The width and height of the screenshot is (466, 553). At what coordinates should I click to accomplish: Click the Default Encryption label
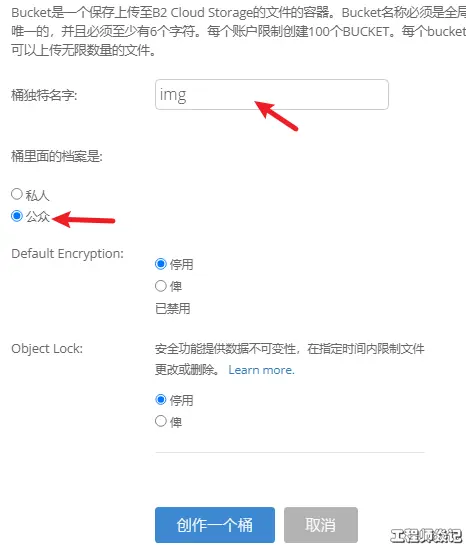coord(67,254)
